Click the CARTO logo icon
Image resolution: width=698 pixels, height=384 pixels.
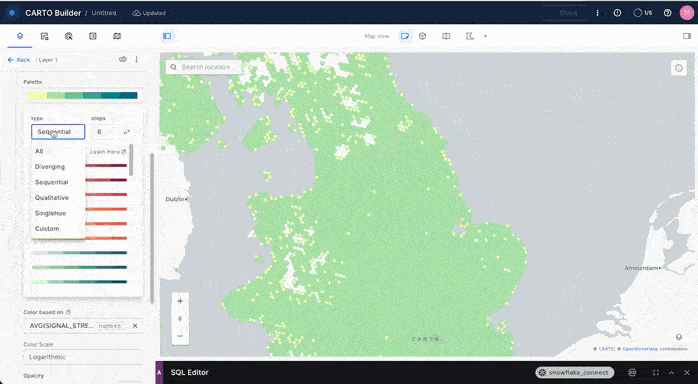click(12, 13)
